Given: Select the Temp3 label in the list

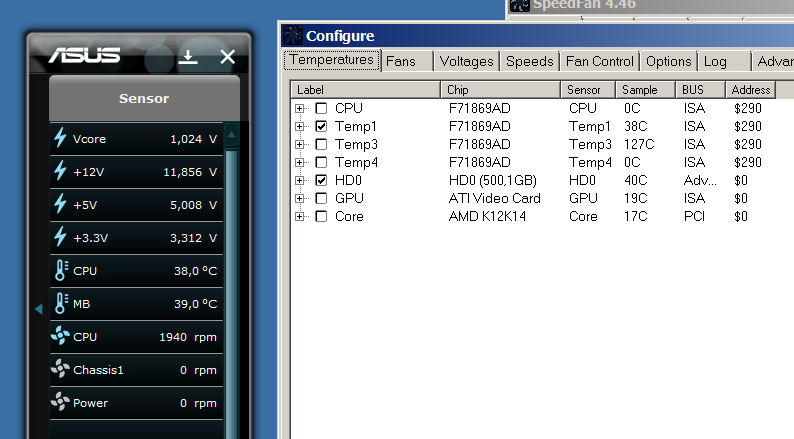Looking at the screenshot, I should [356, 144].
